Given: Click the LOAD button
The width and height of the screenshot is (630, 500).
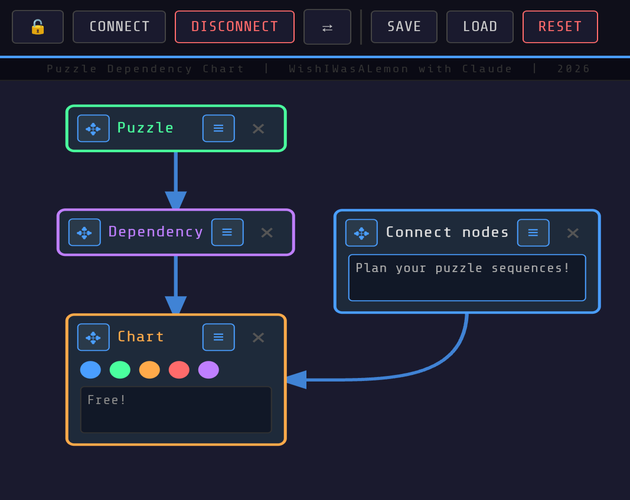Looking at the screenshot, I should click(x=480, y=27).
